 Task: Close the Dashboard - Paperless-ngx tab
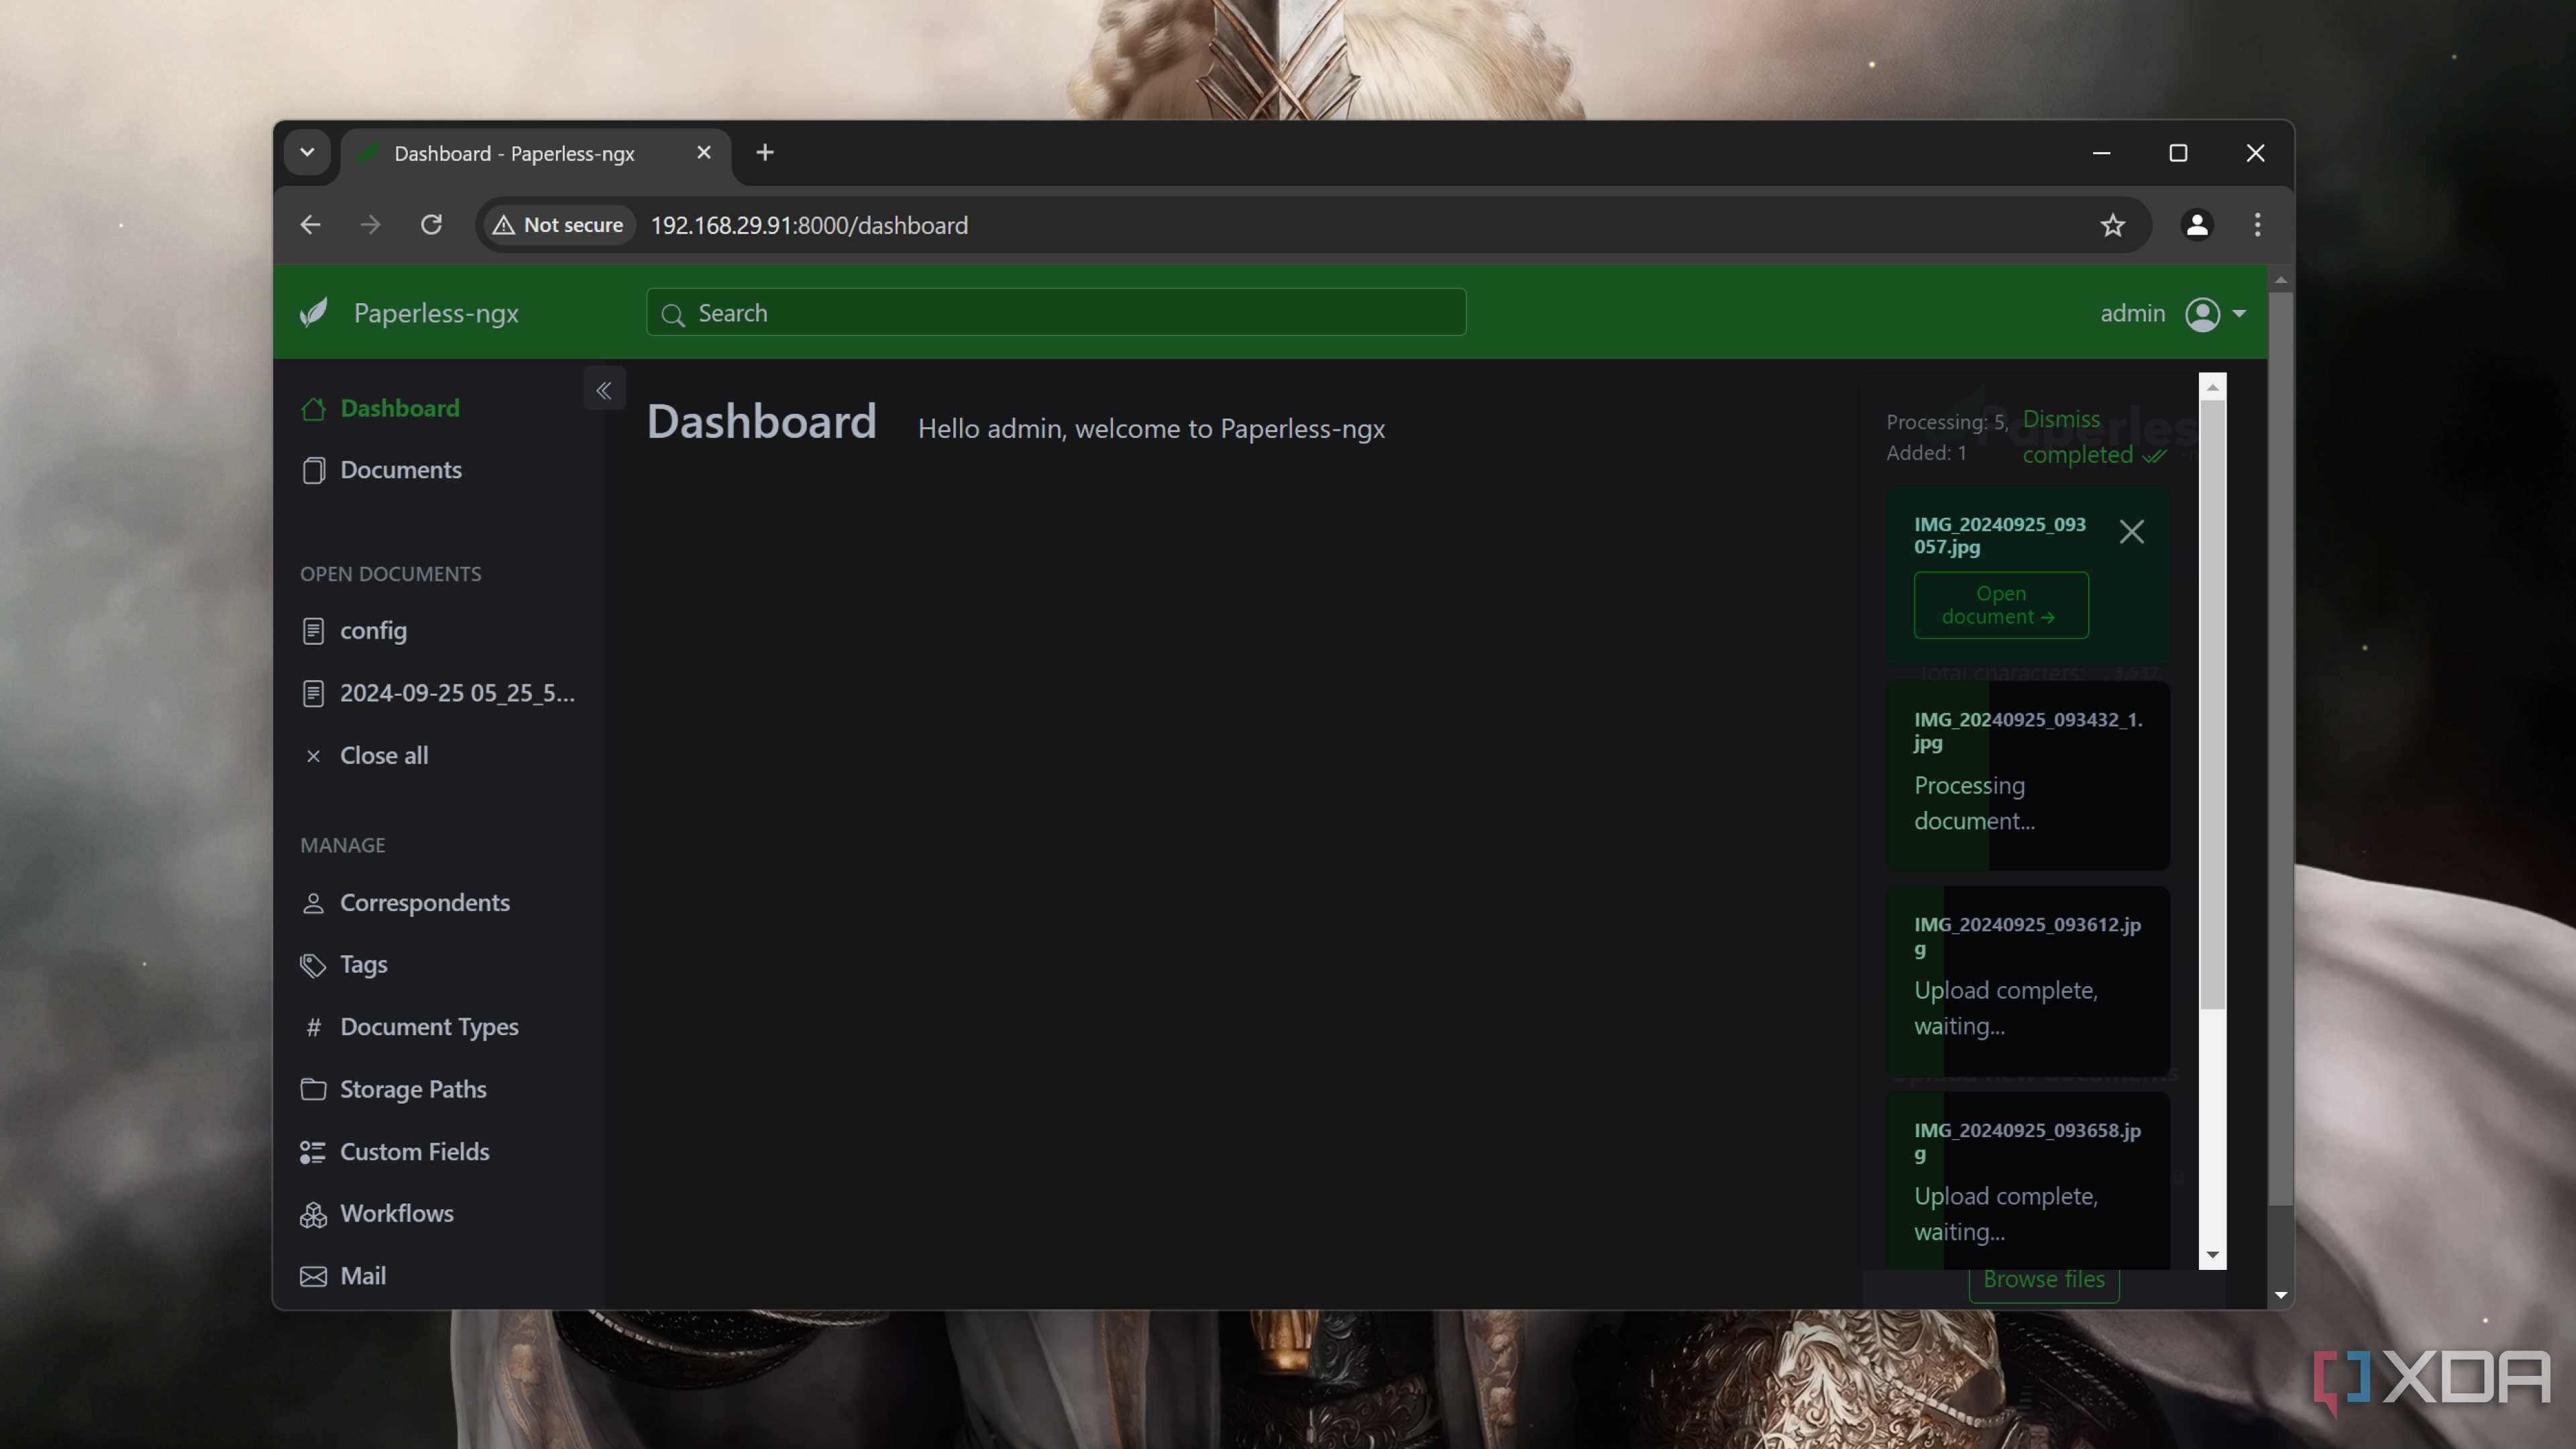pyautogui.click(x=704, y=153)
